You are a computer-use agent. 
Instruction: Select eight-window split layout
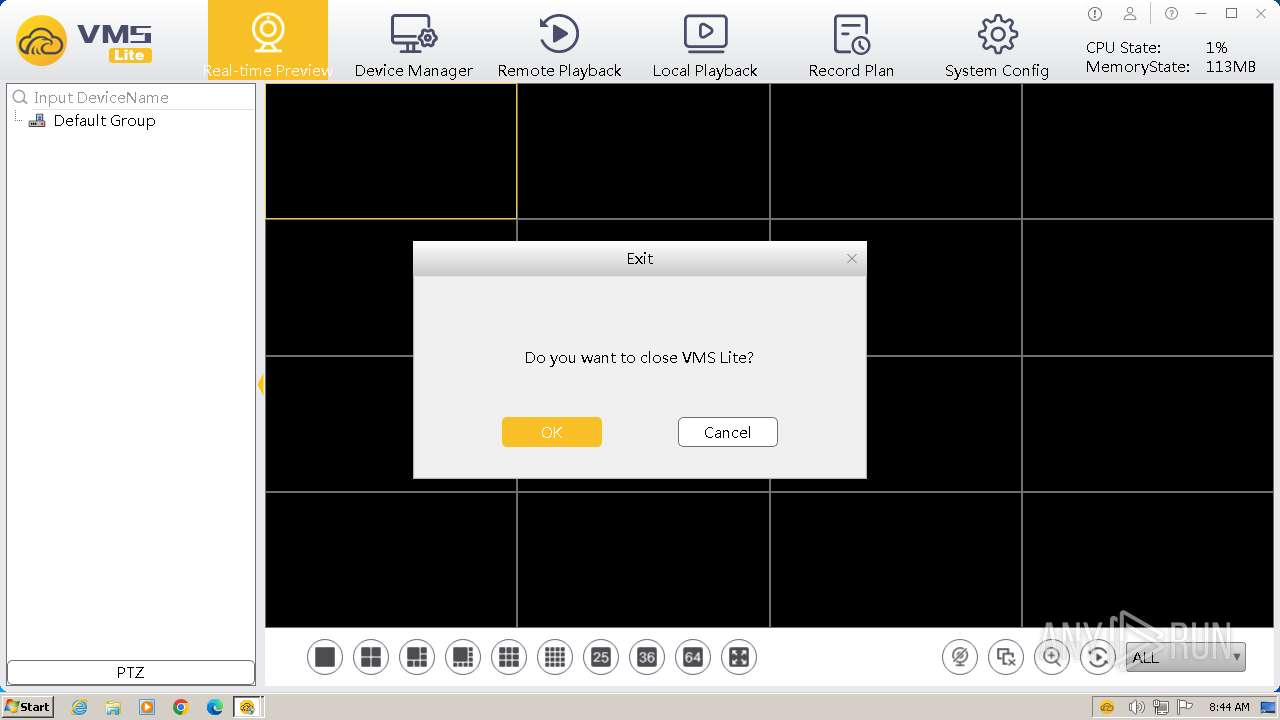(x=463, y=657)
